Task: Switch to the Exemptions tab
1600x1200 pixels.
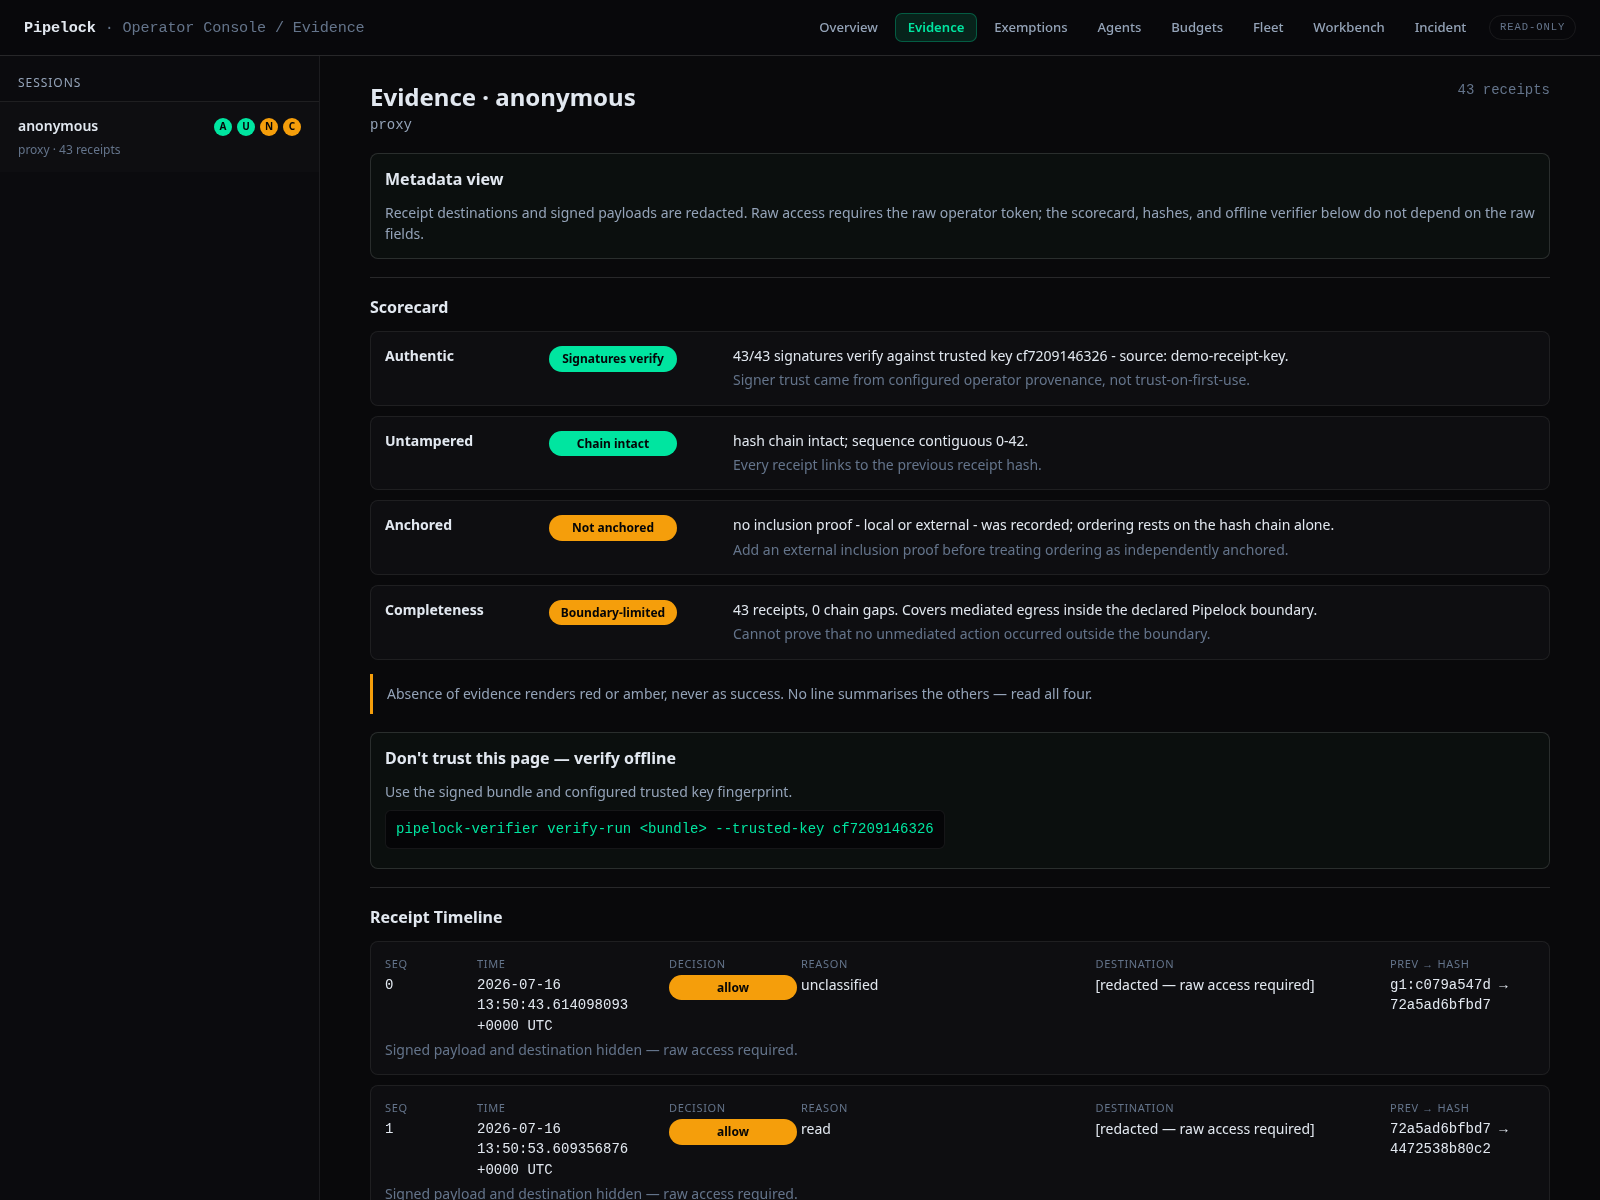Action: 1030,28
